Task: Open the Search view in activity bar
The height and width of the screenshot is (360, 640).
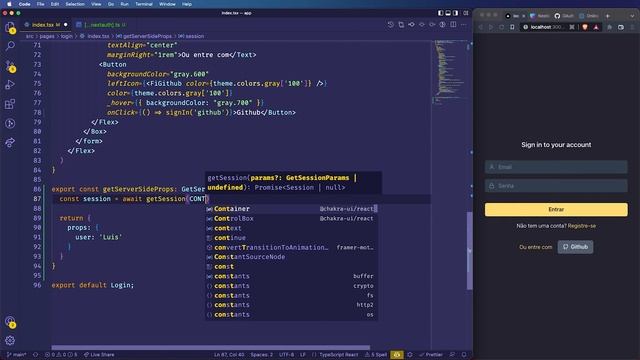Action: pos(10,46)
